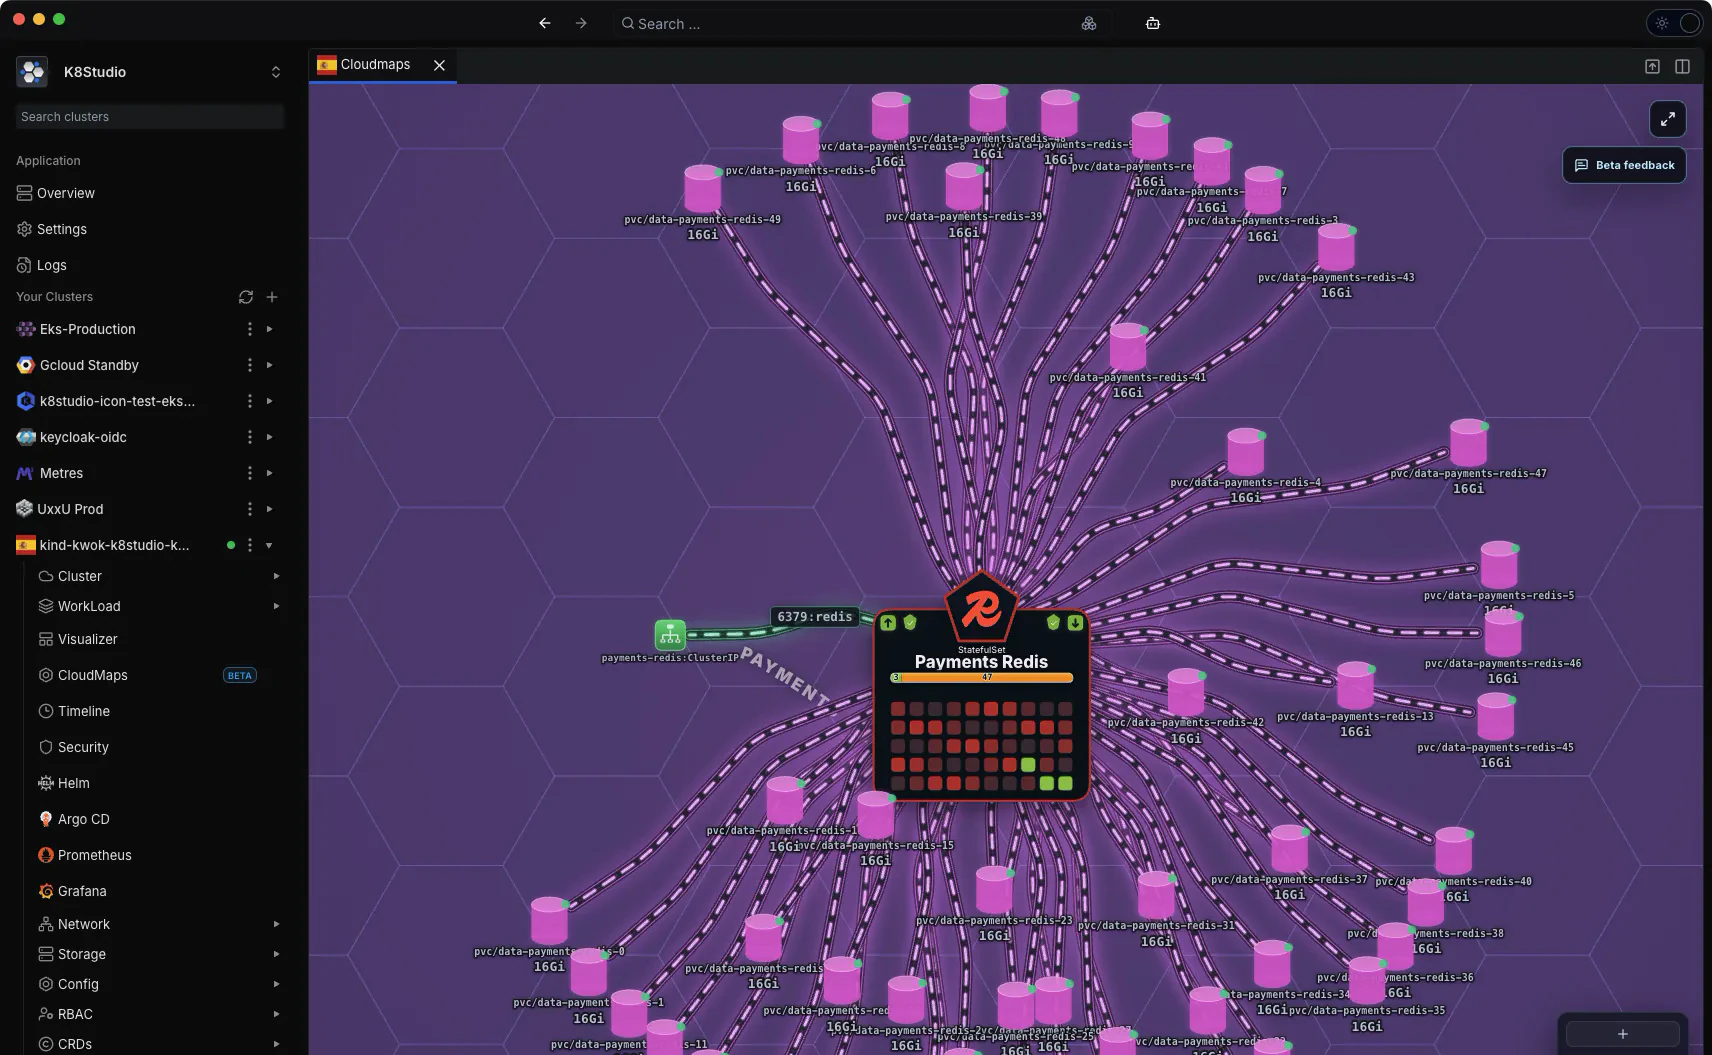1712x1055 pixels.
Task: Add a new cluster with plus icon
Action: pyautogui.click(x=272, y=297)
